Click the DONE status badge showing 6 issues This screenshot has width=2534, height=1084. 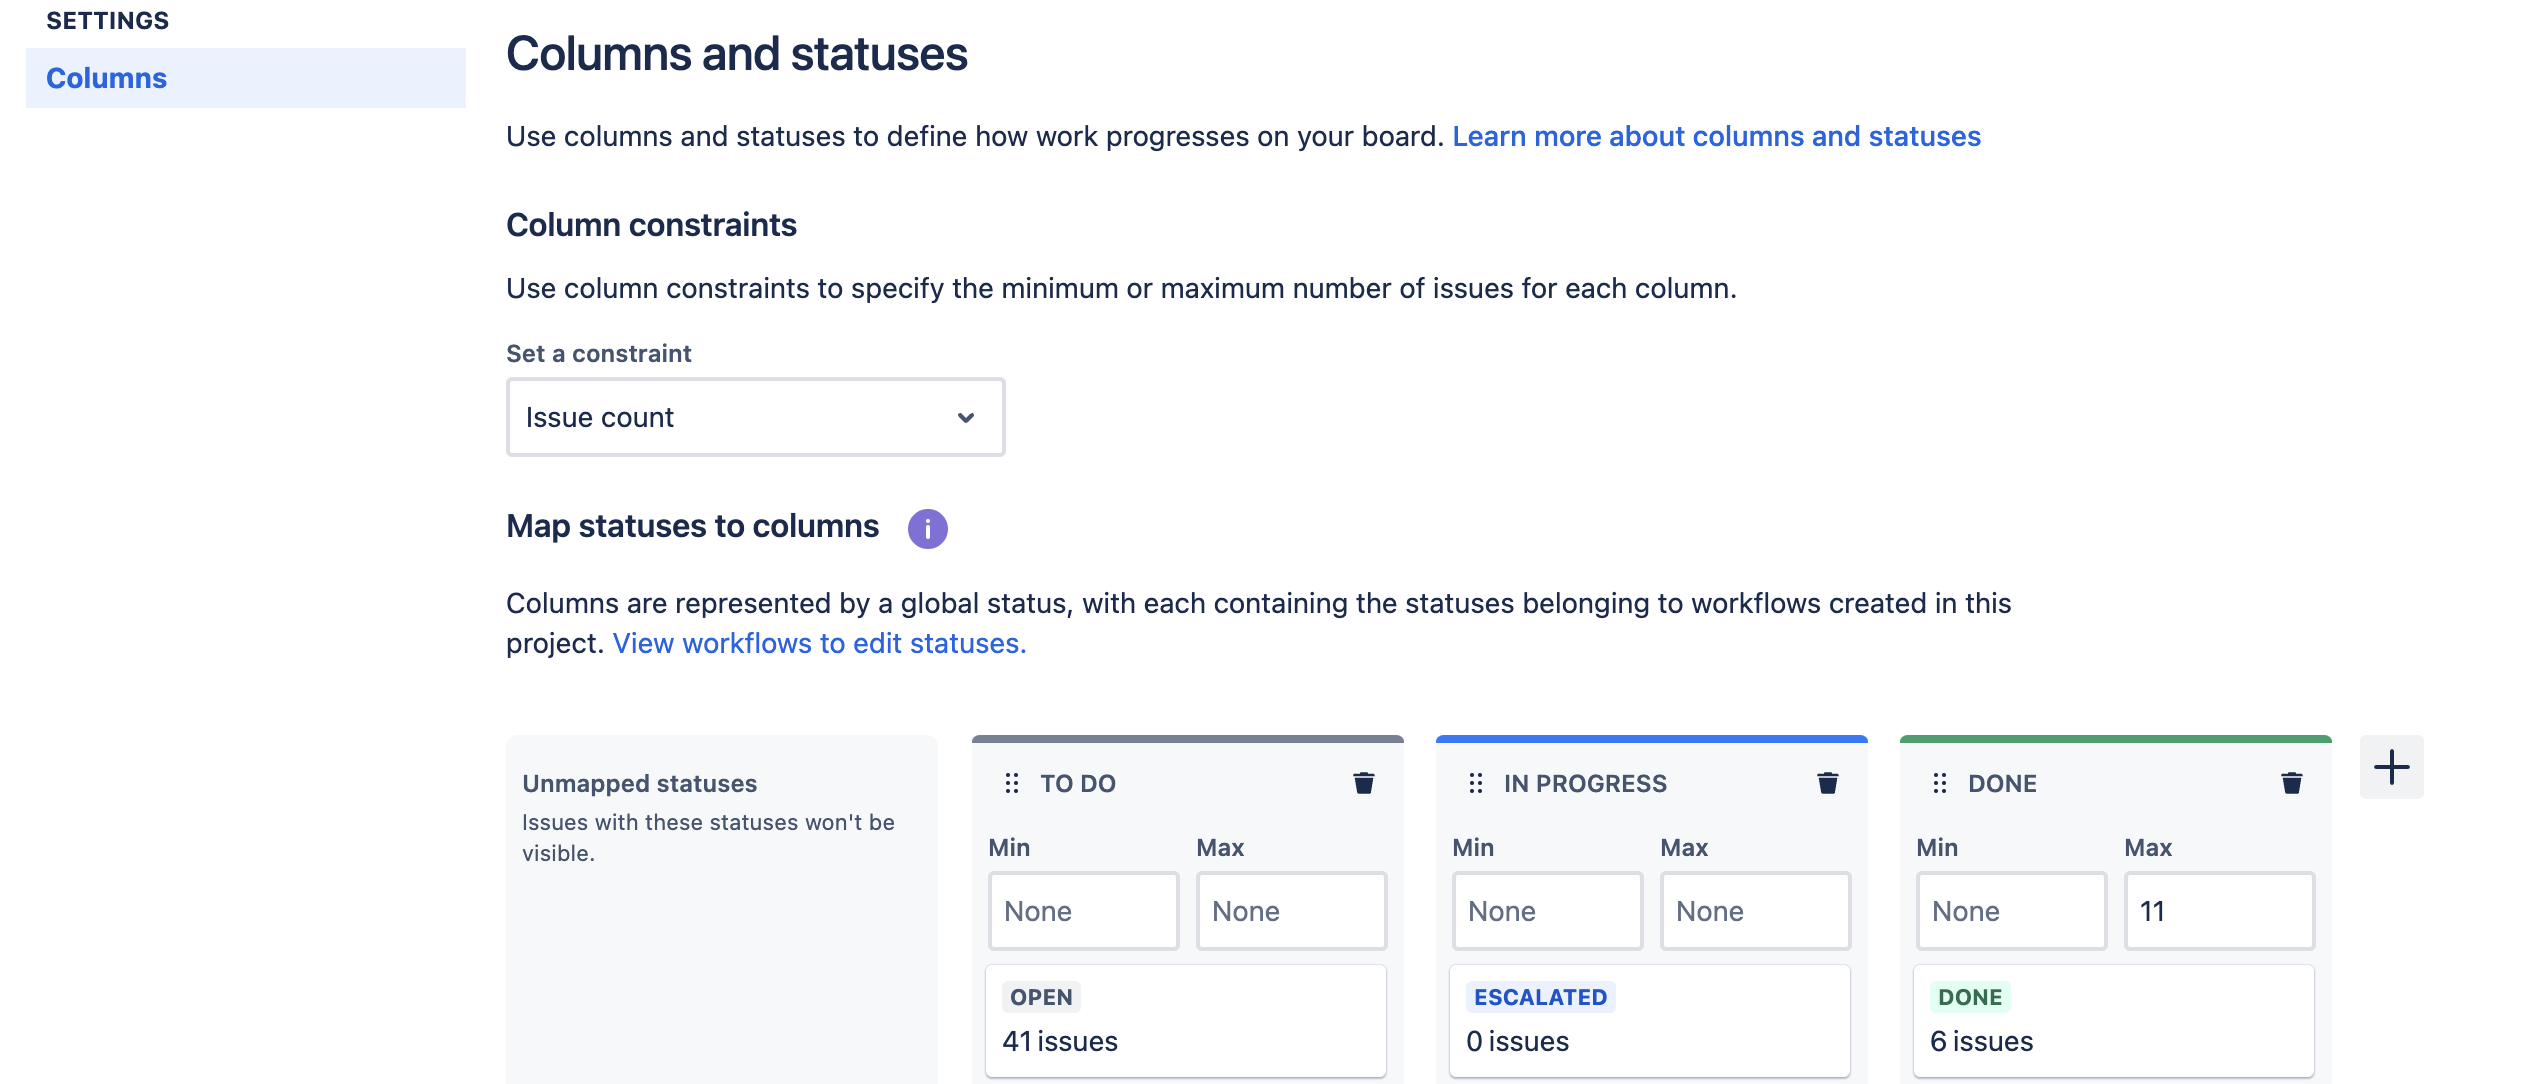click(1969, 996)
